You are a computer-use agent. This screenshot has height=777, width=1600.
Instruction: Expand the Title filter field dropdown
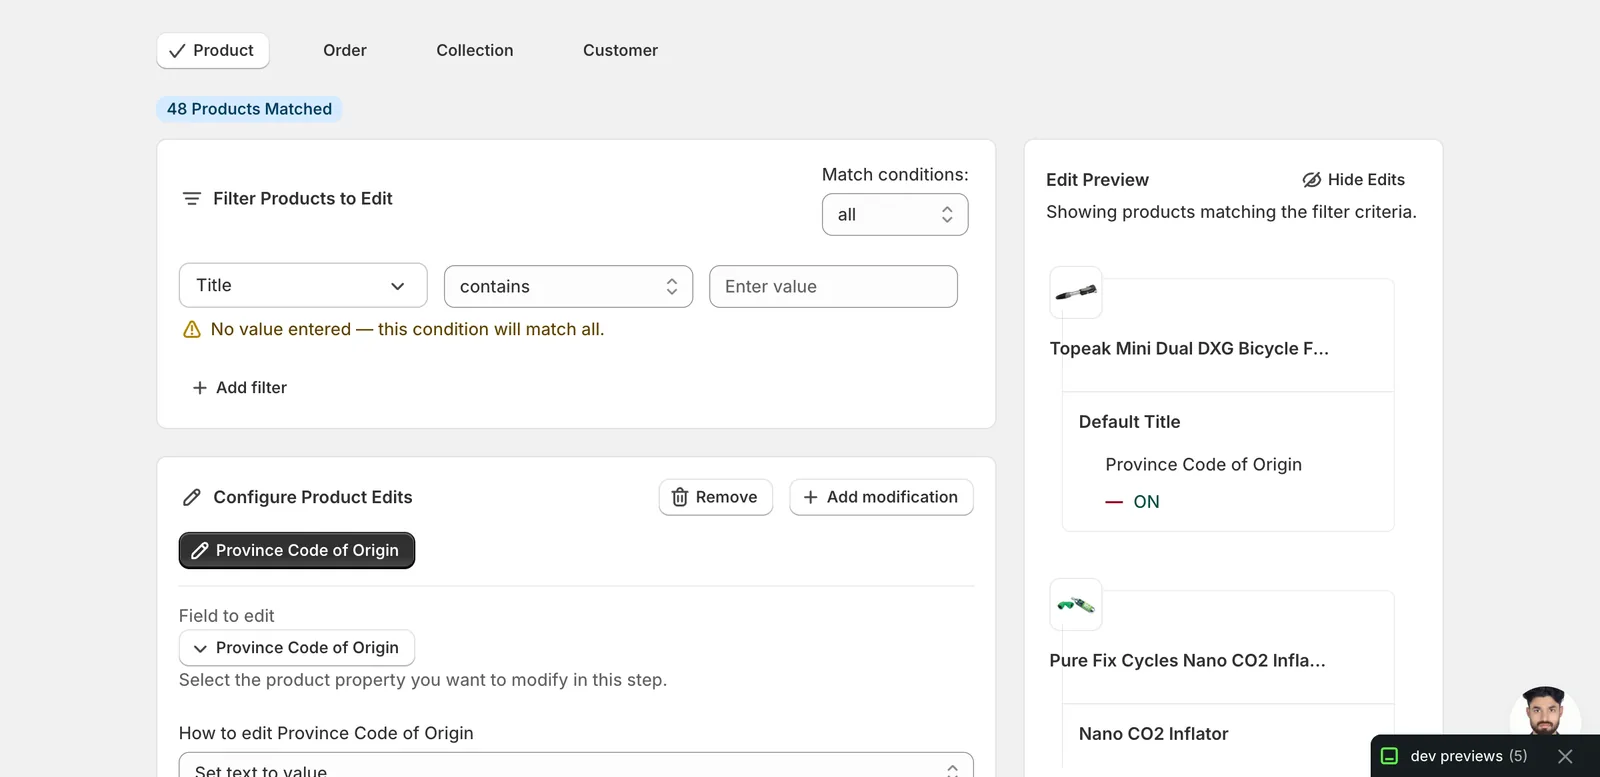coord(303,286)
